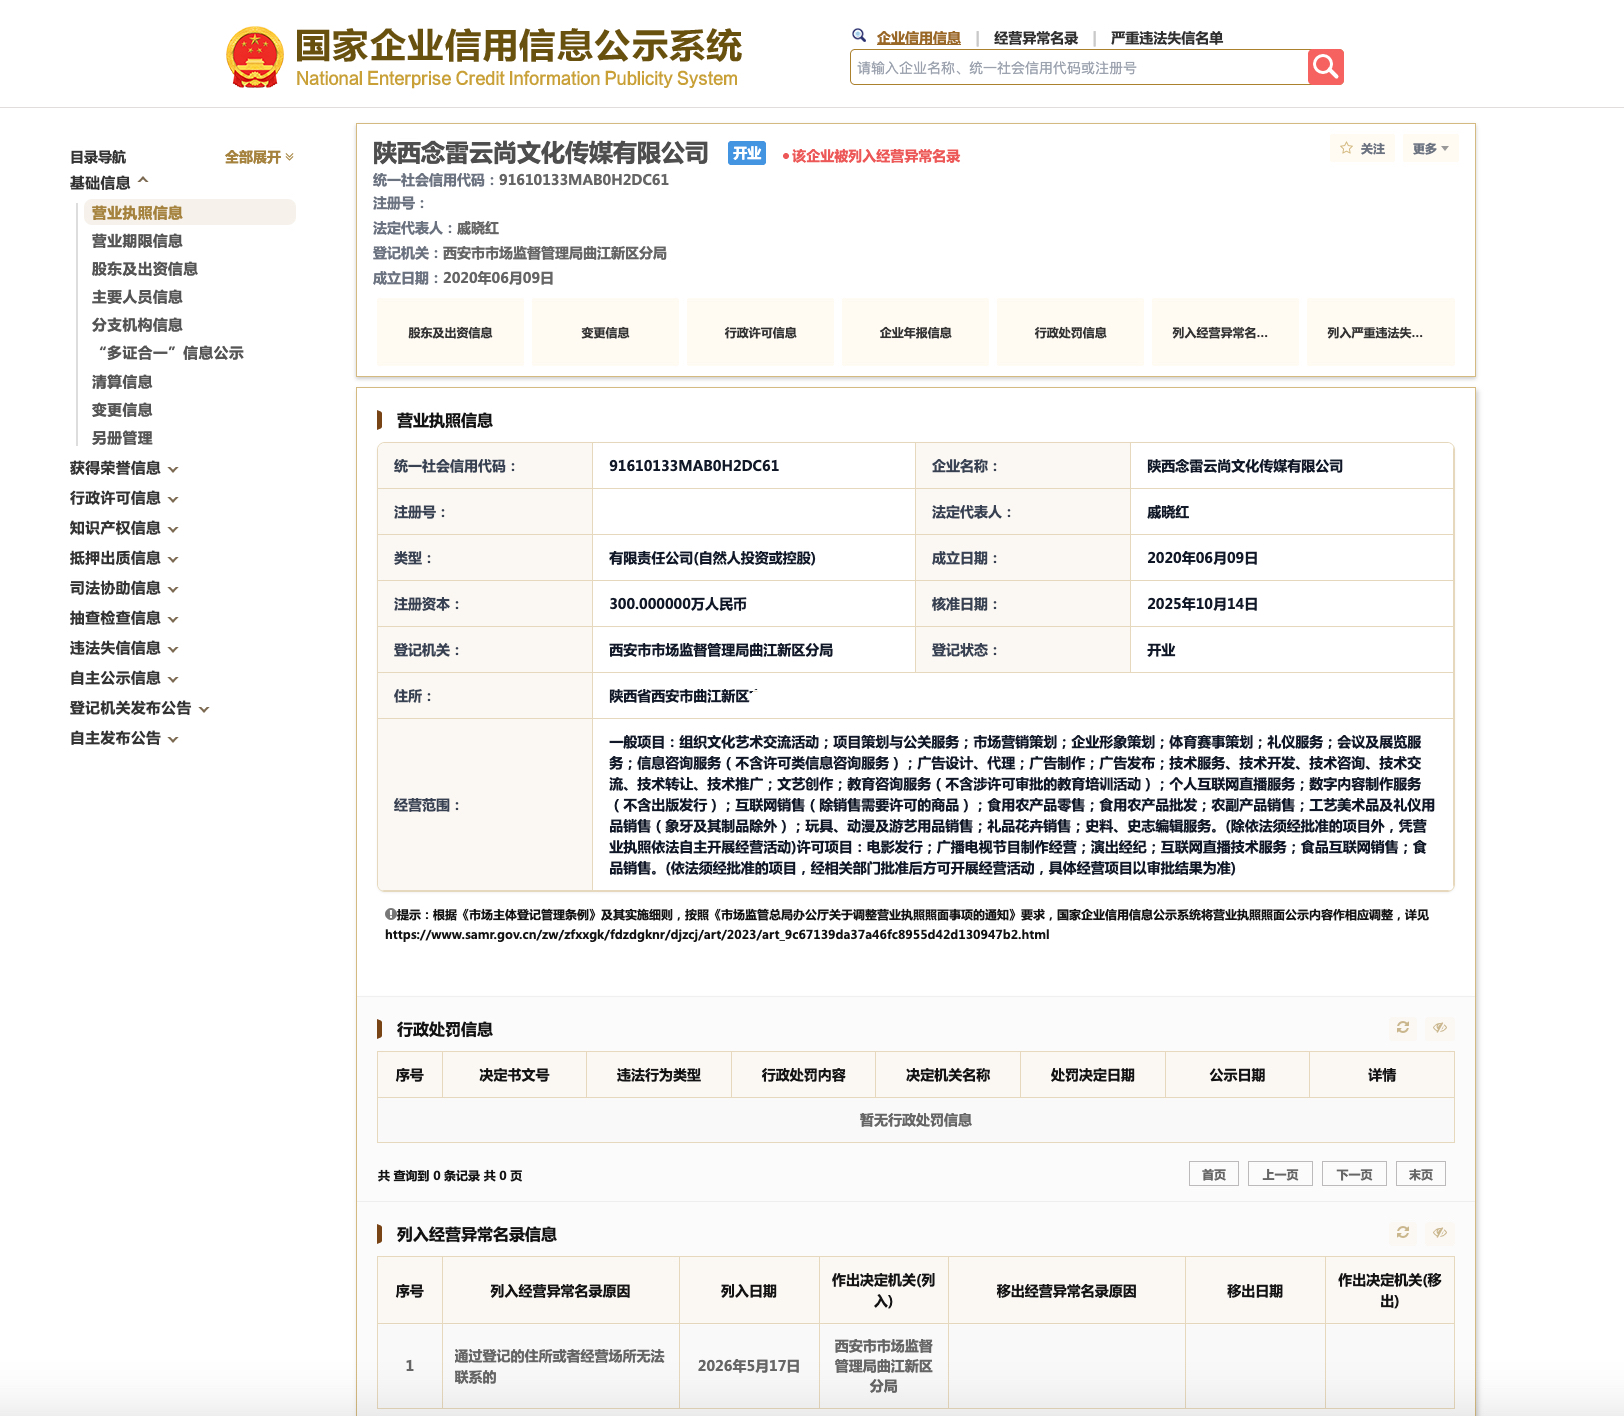Click the enterprise name search field
1624x1416 pixels.
(x=1079, y=67)
